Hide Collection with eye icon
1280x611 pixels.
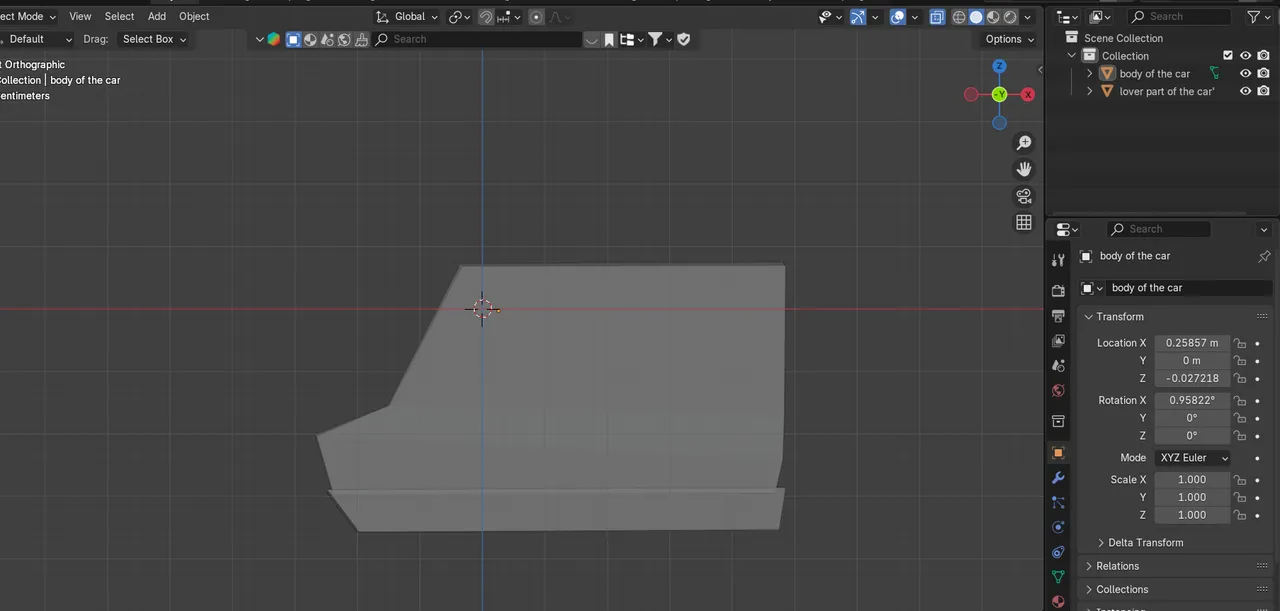1246,56
